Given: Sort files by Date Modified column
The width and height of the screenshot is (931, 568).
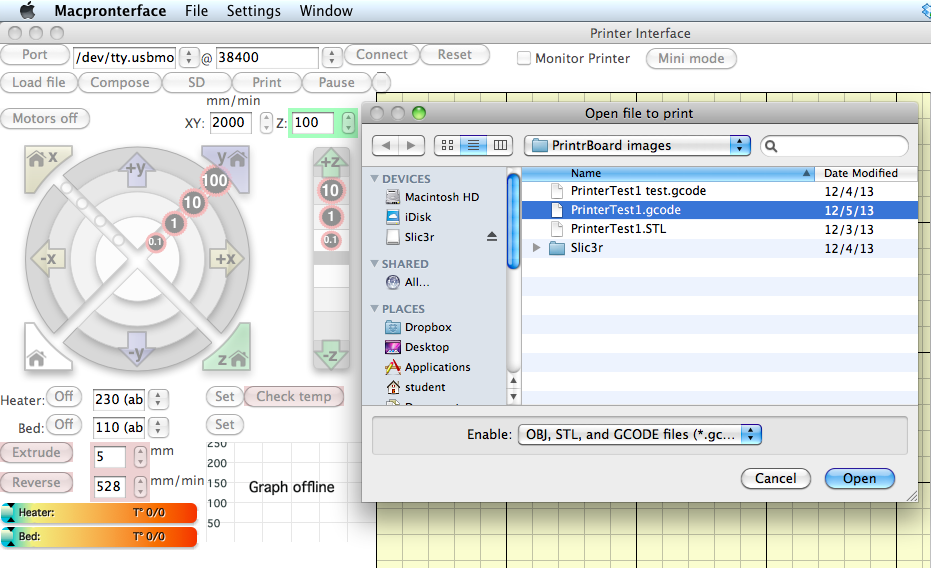Looking at the screenshot, I should [866, 173].
